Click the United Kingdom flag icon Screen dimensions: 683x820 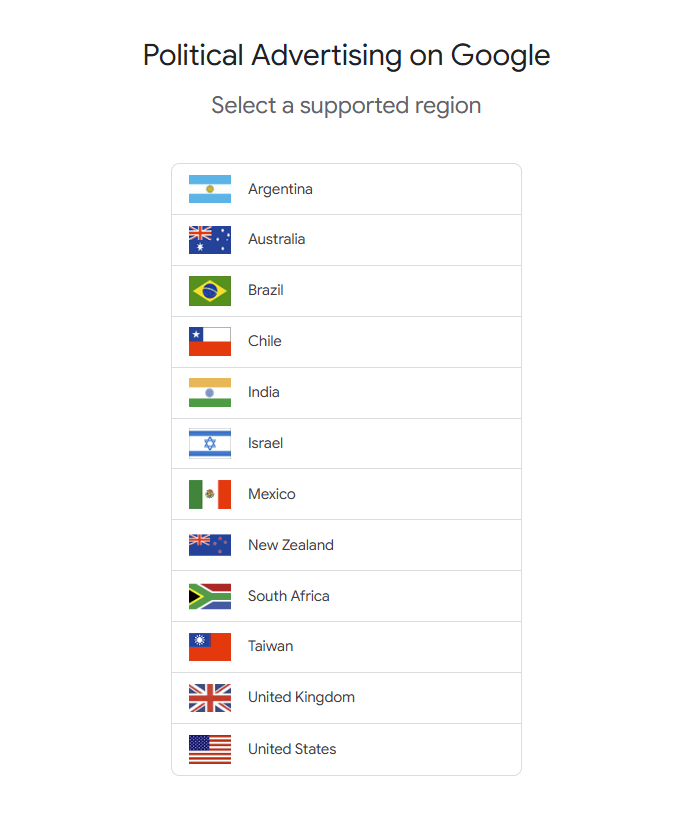click(210, 698)
